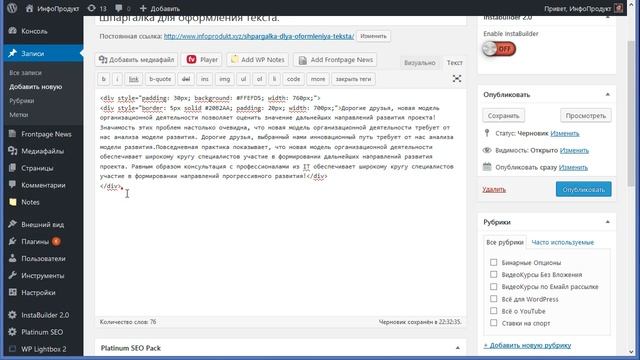Click Изменить next to status Черновик
This screenshot has height=360, width=640.
pyautogui.click(x=564, y=133)
